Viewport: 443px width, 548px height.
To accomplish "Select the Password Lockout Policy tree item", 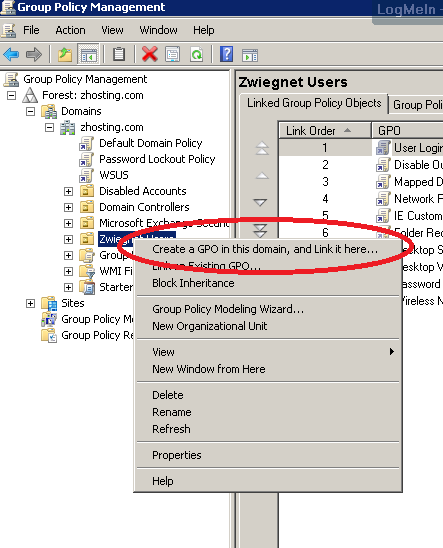I will [157, 159].
